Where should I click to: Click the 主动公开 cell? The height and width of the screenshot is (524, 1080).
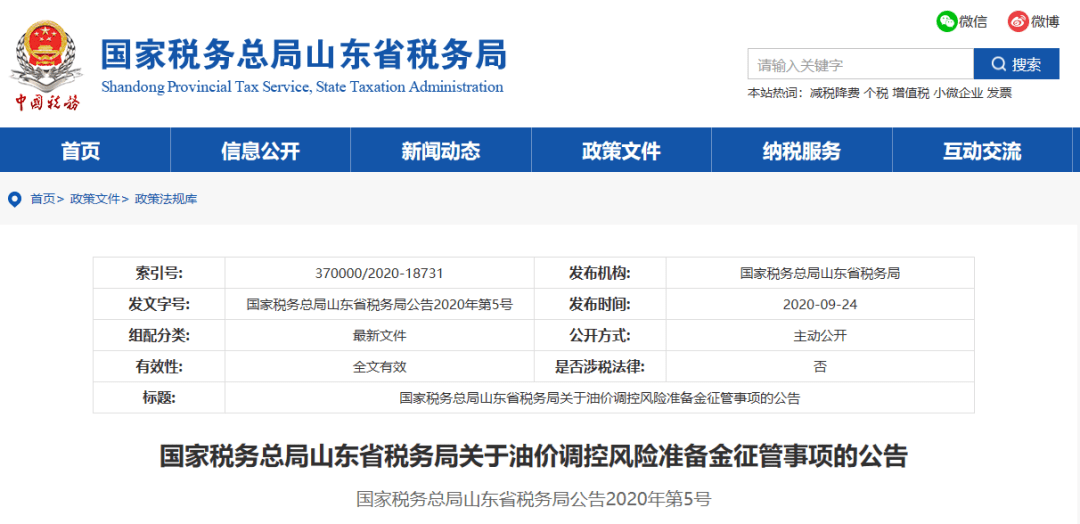(x=820, y=336)
